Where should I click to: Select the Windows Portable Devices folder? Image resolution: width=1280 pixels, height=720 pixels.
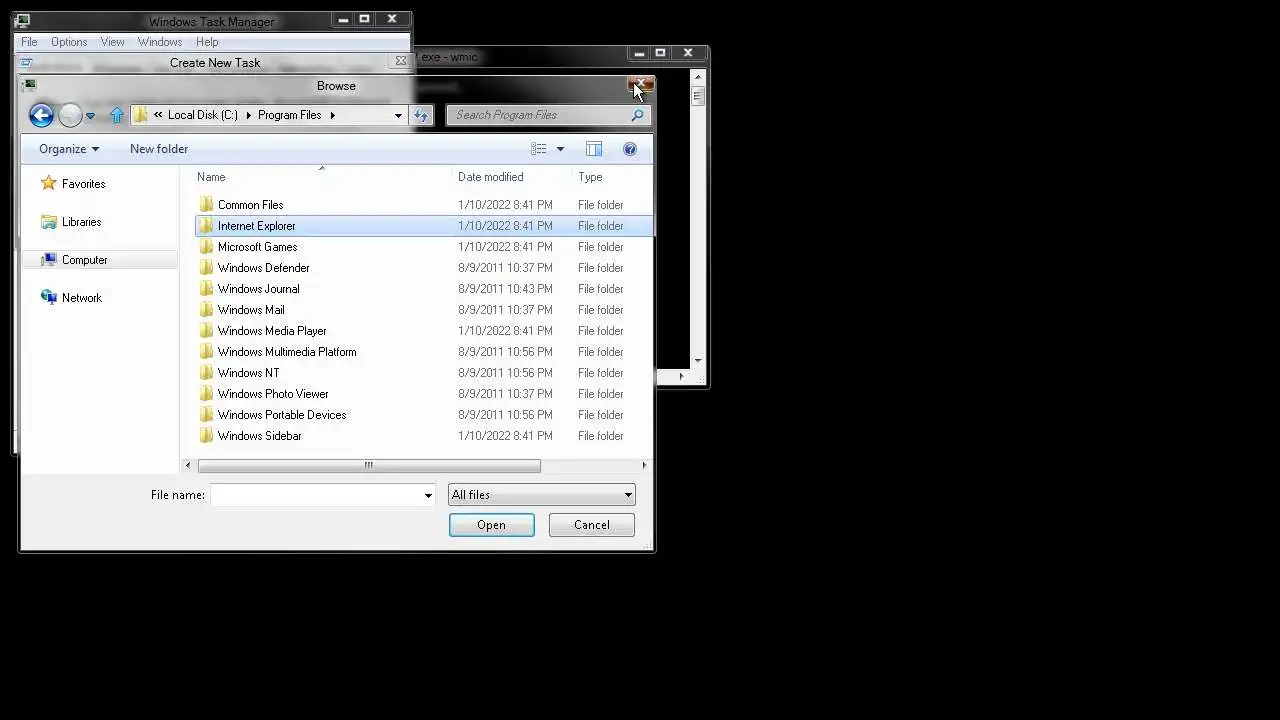pyautogui.click(x=424, y=415)
